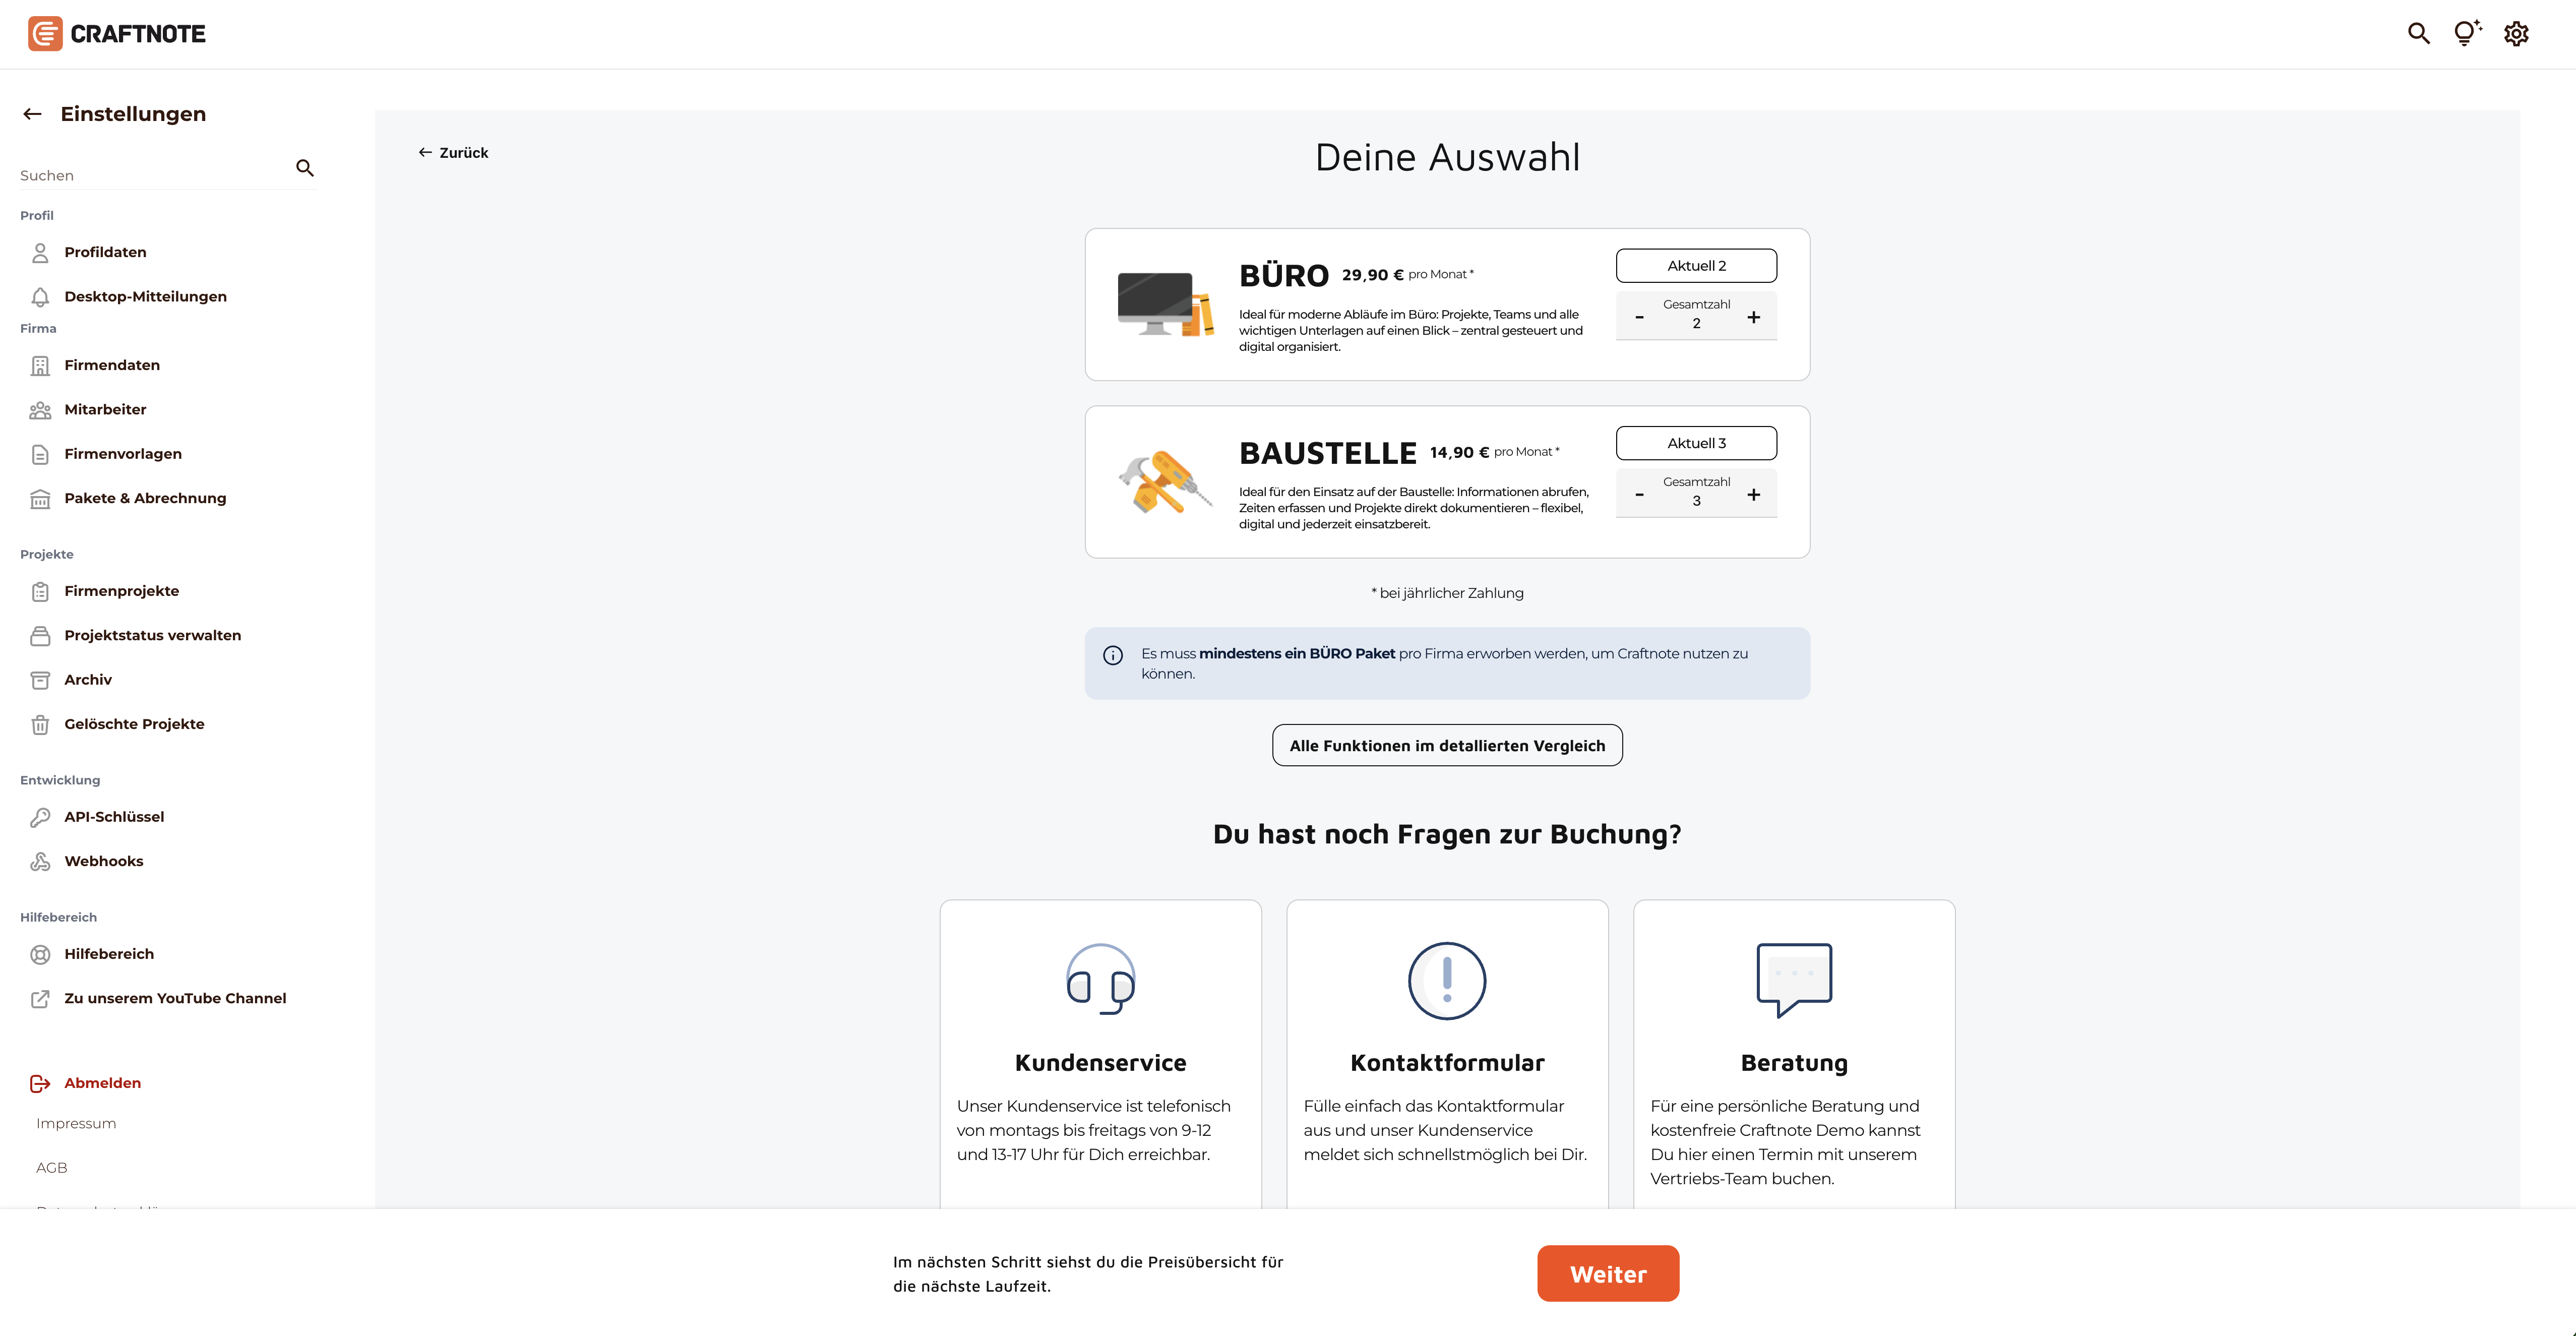2576x1336 pixels.
Task: Click the BÜRO Gesamtzahl value 2
Action: [1696, 324]
